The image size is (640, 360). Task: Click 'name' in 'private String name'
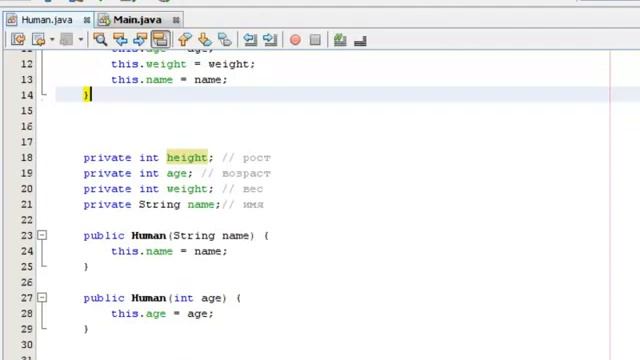(201, 204)
